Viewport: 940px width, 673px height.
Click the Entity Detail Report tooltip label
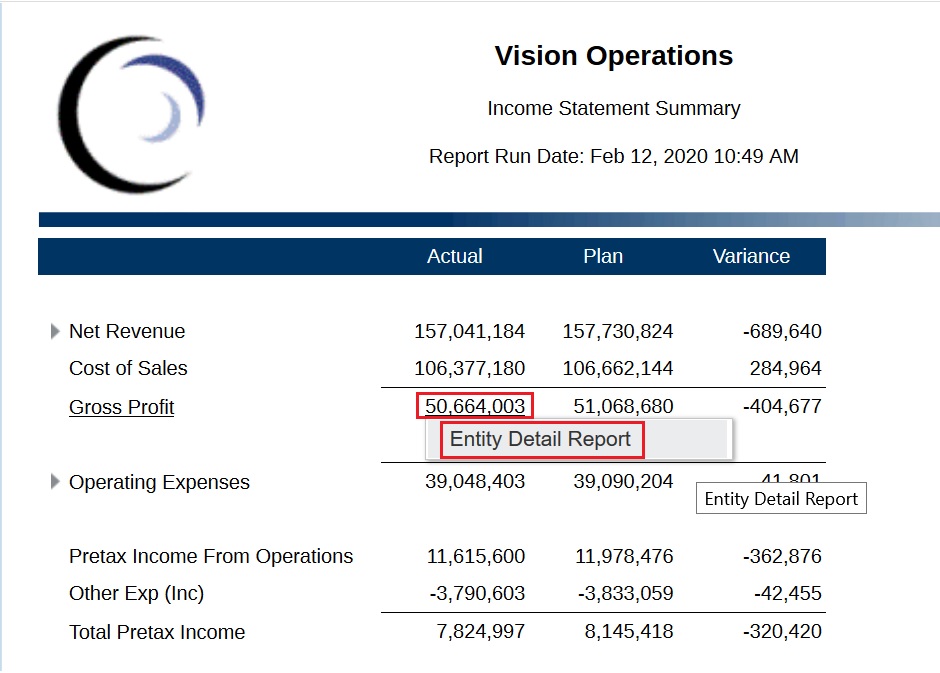(781, 498)
